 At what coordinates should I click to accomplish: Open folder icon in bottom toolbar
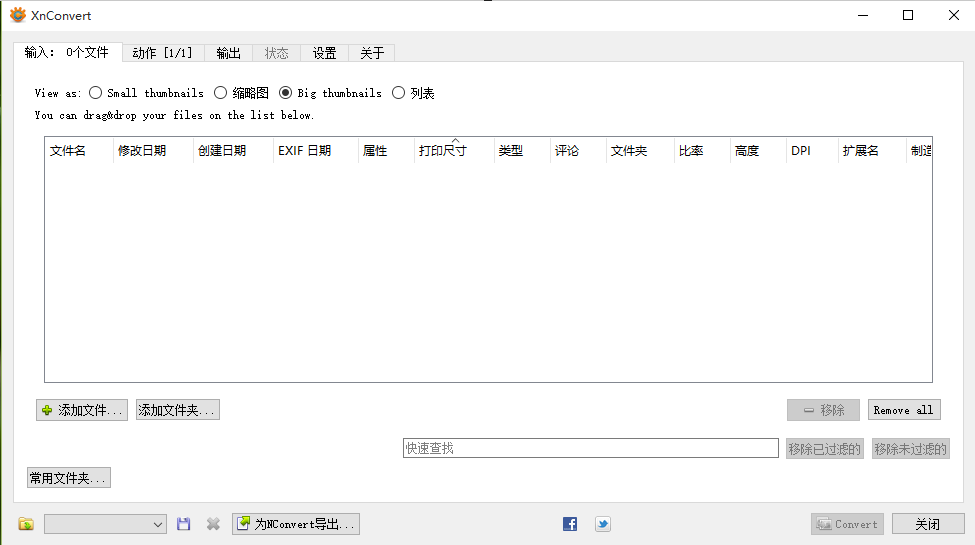point(26,524)
